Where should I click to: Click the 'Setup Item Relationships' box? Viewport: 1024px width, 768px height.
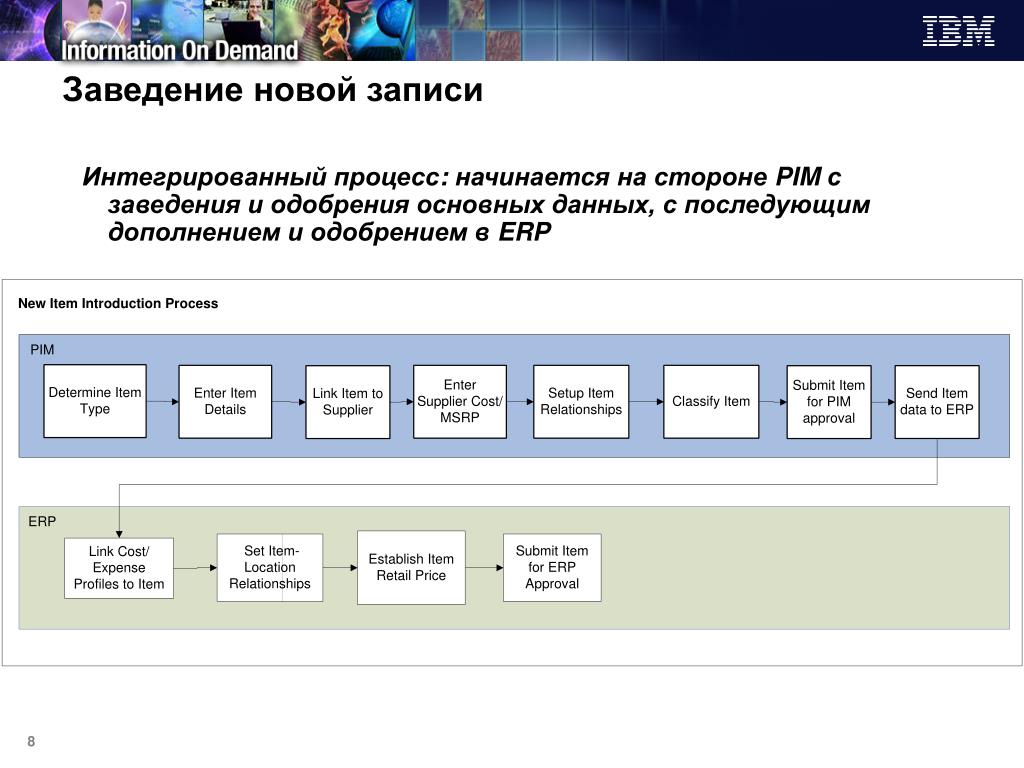point(581,402)
